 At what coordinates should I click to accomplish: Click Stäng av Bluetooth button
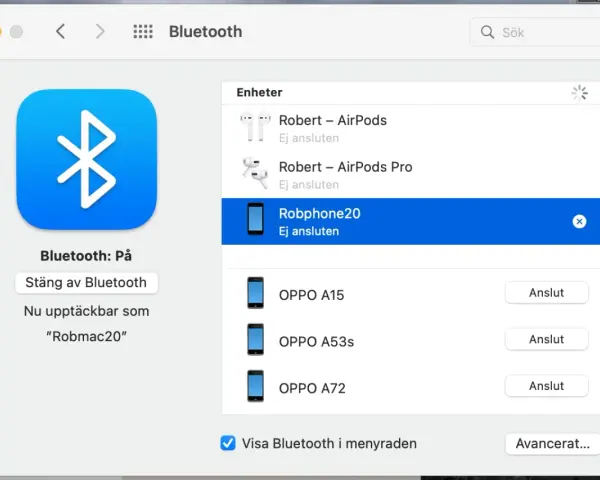(x=86, y=283)
